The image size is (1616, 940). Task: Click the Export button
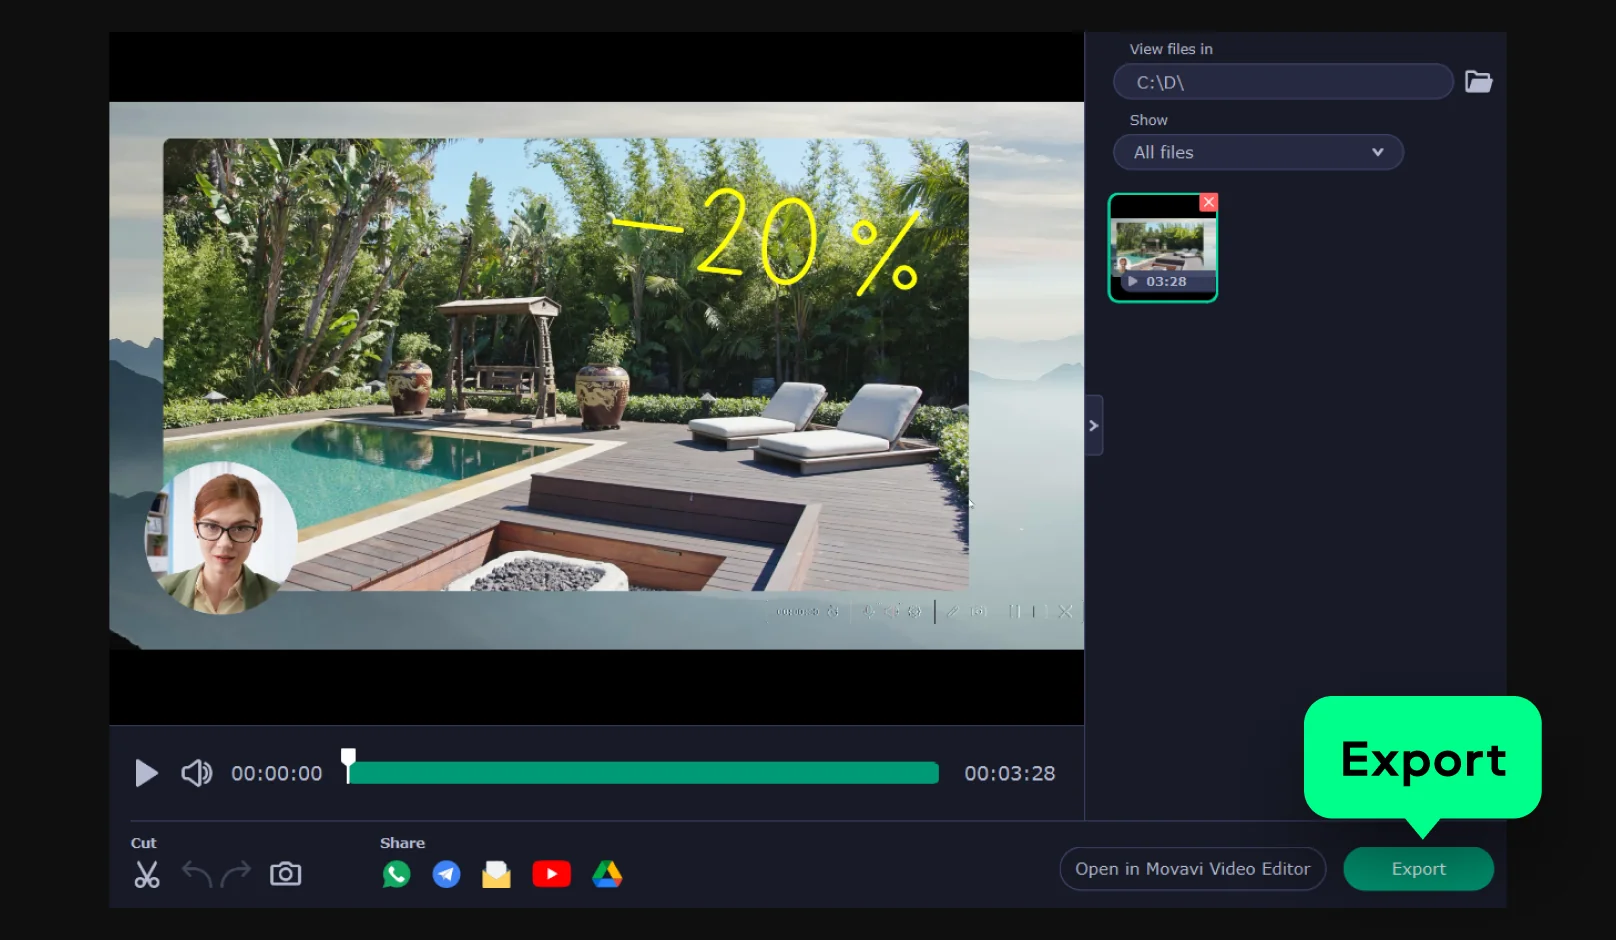pos(1418,869)
